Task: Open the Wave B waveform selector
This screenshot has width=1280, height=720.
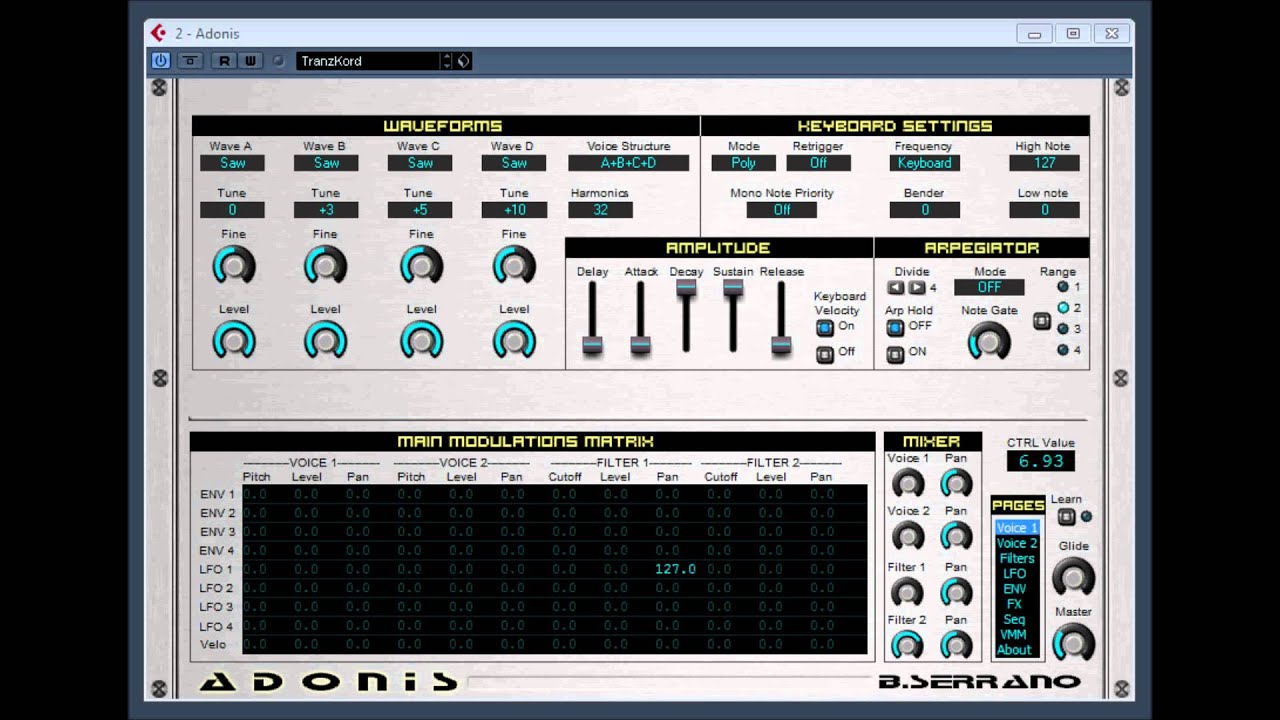Action: click(x=326, y=163)
